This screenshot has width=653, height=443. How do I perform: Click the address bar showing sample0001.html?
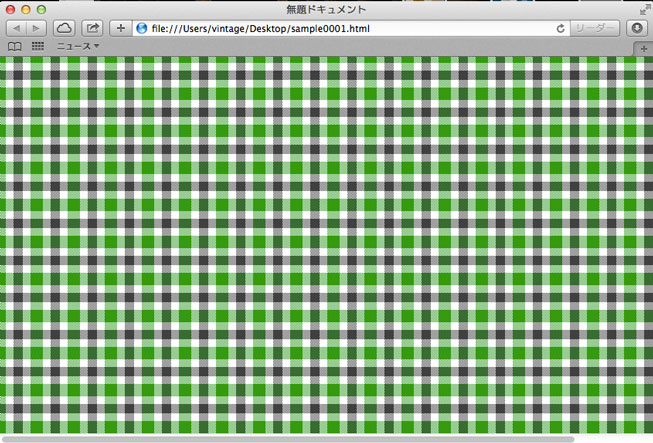(352, 28)
